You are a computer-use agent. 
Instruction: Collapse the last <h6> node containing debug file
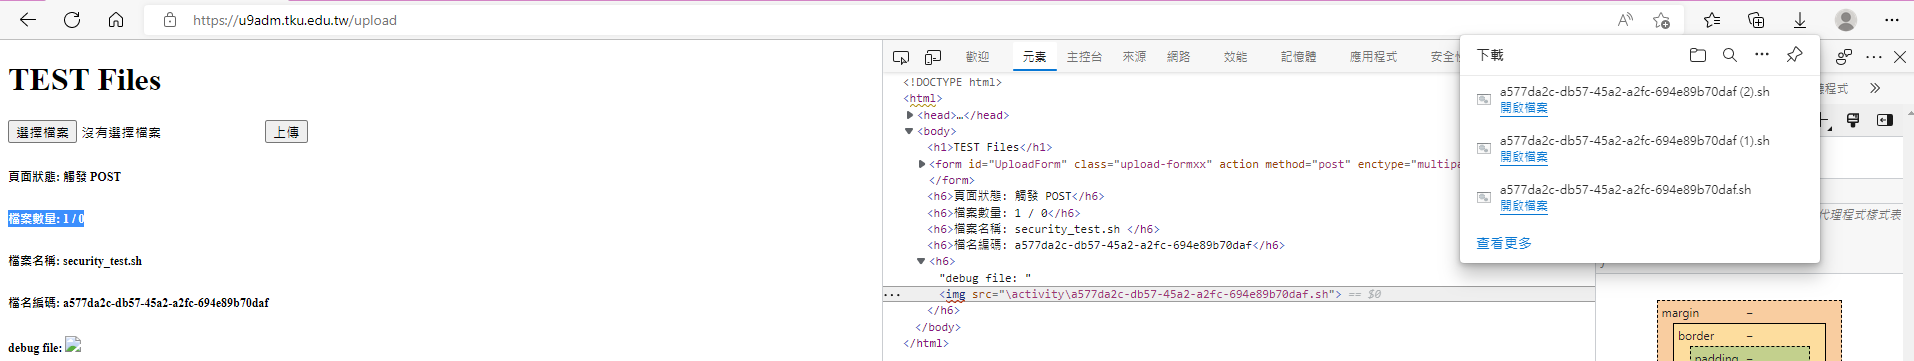tap(921, 261)
